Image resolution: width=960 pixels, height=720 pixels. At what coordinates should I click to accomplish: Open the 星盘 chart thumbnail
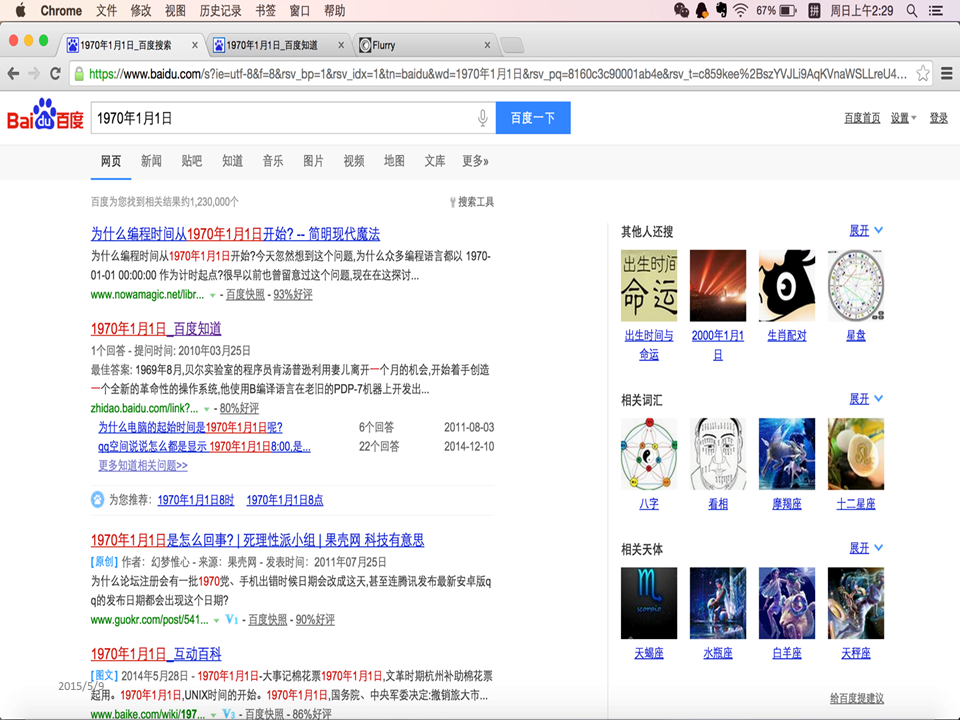coord(856,285)
